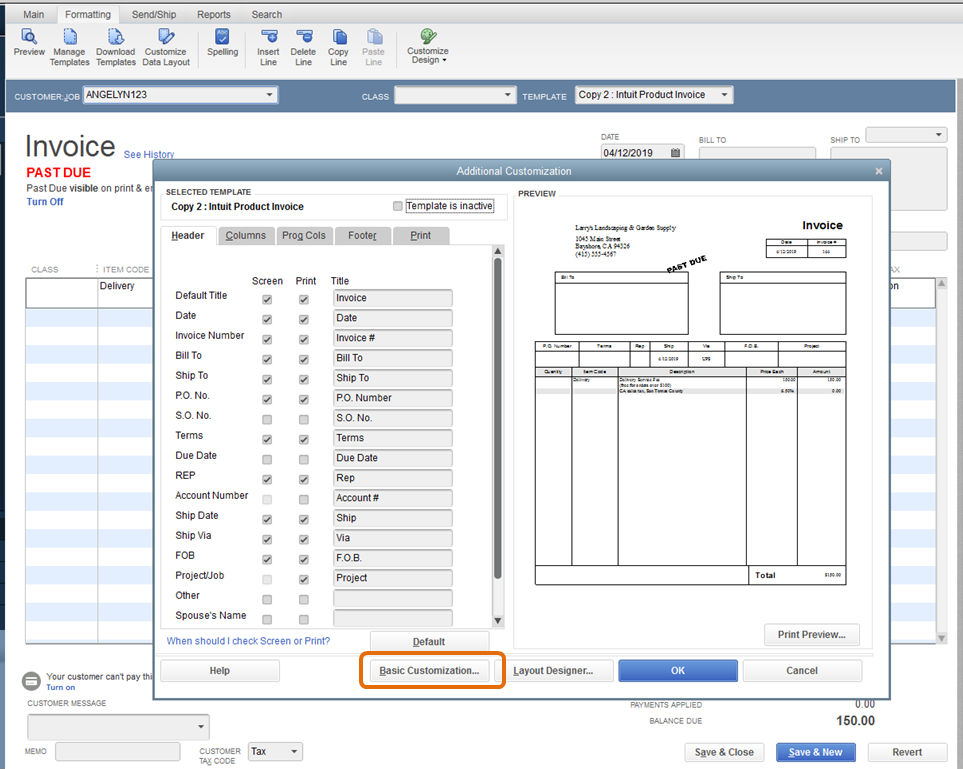Image resolution: width=963 pixels, height=769 pixels.
Task: Uncheck the Terms Print checkbox
Action: (303, 439)
